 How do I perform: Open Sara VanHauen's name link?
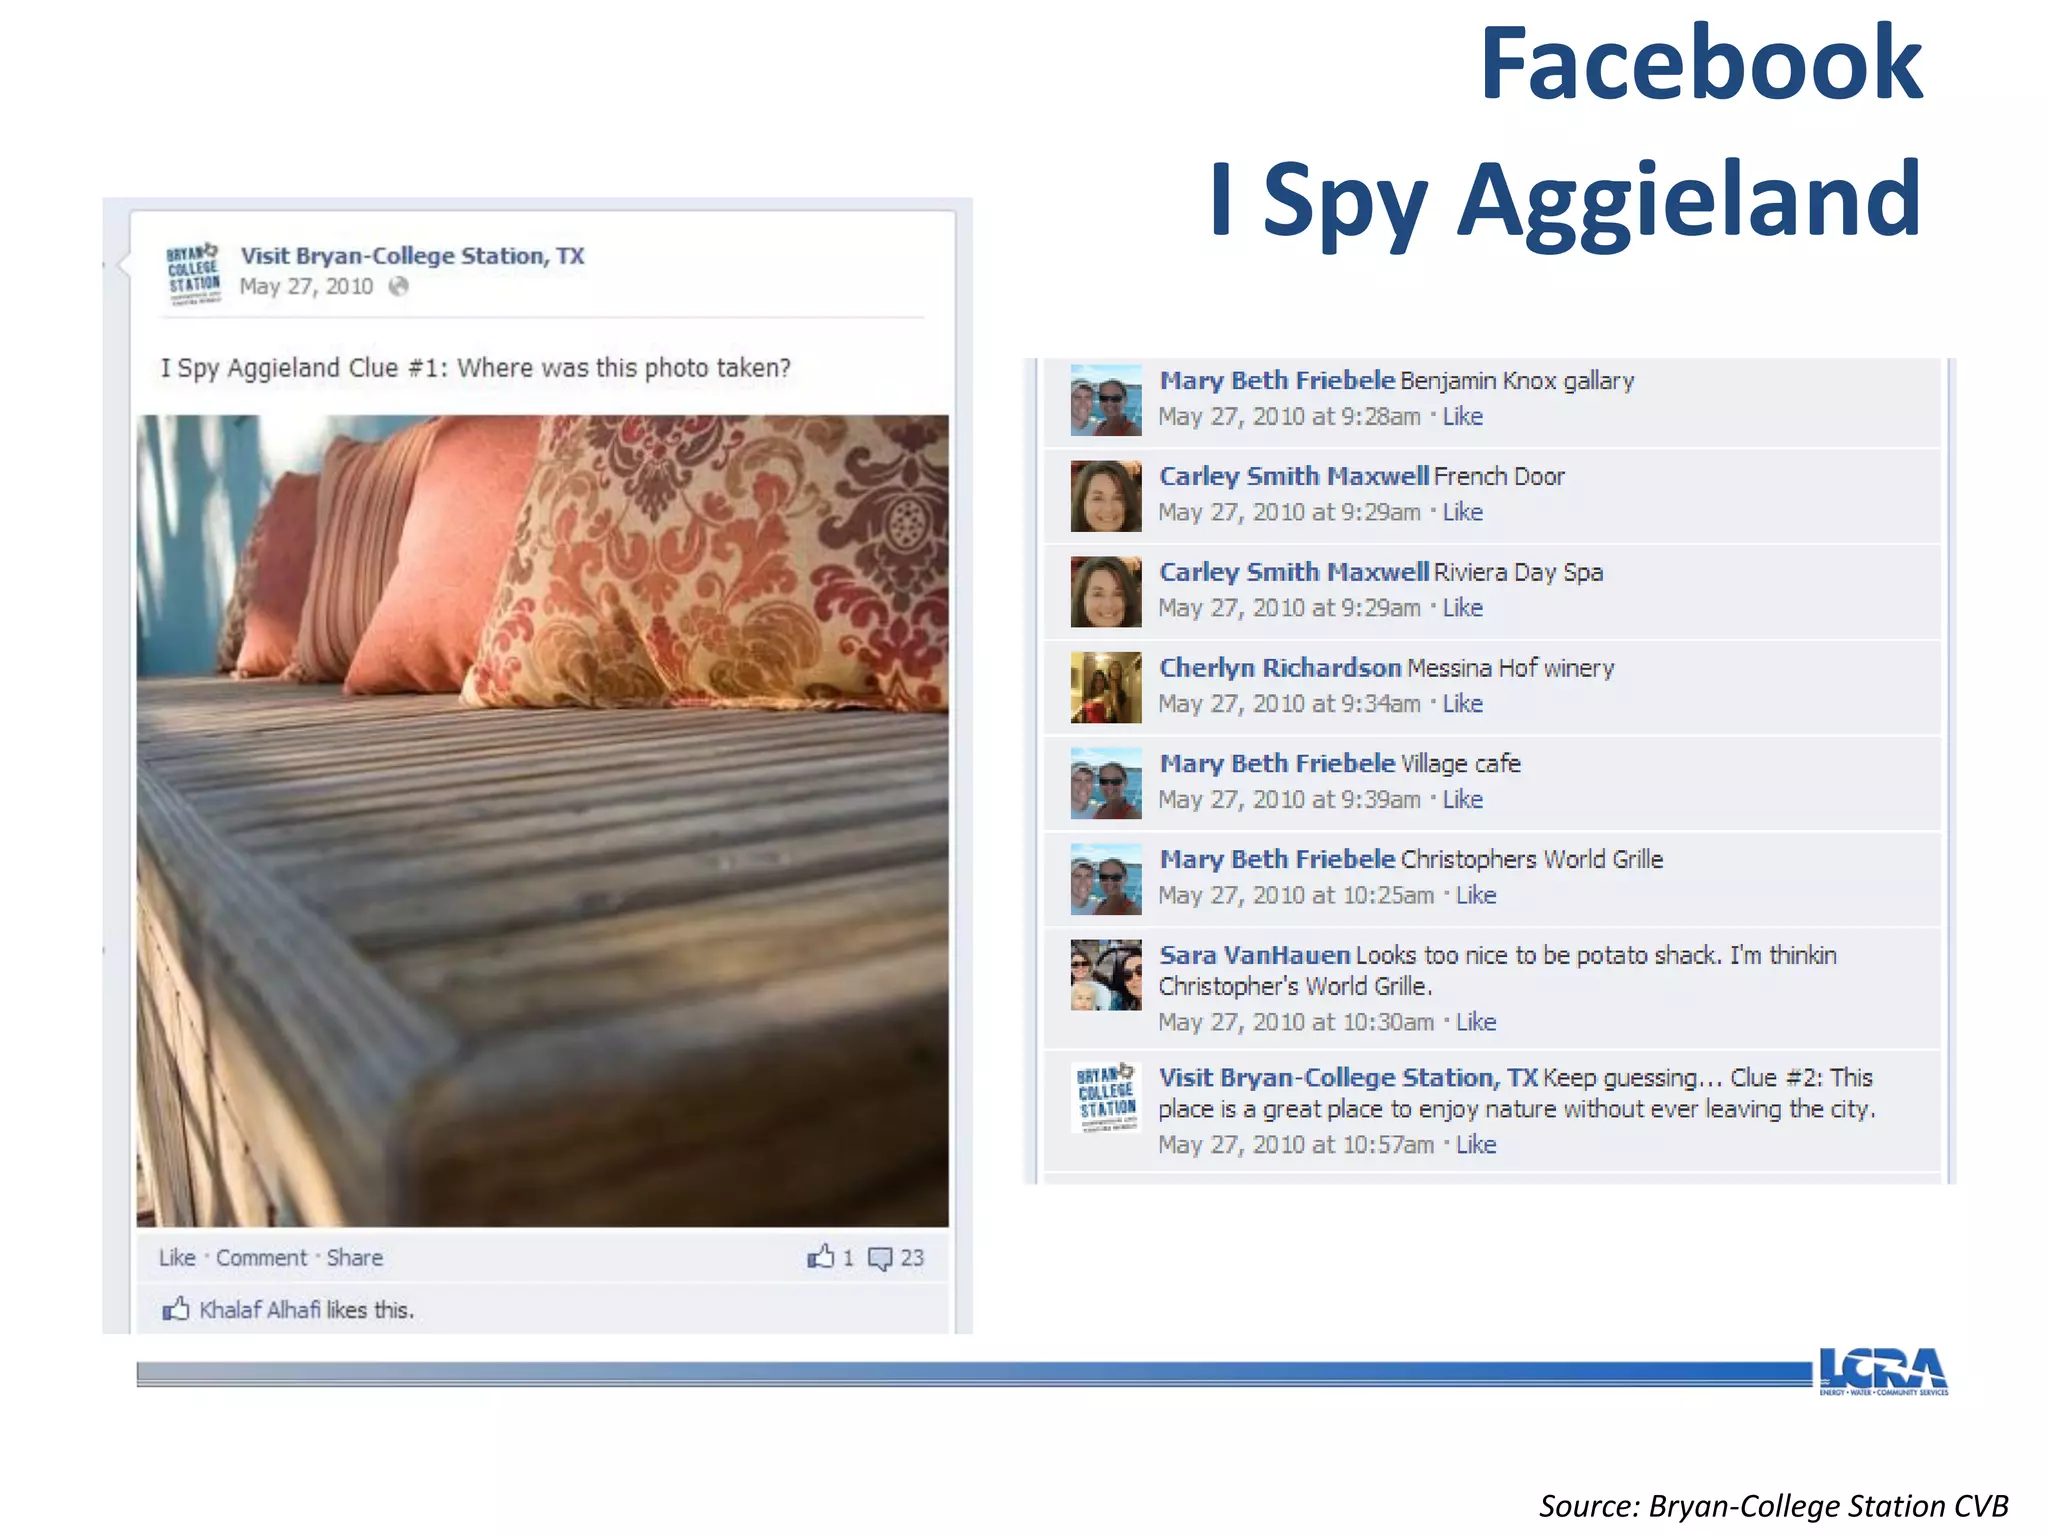[1254, 956]
